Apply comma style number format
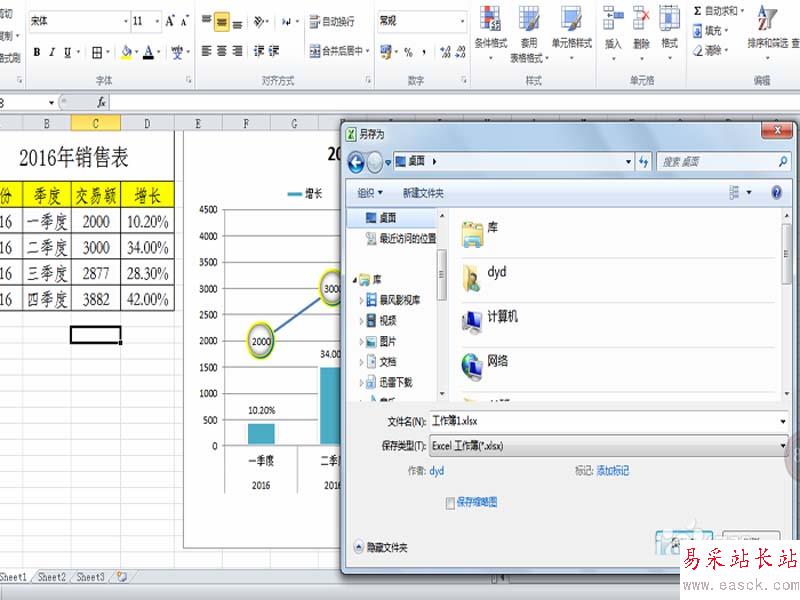 pos(423,52)
